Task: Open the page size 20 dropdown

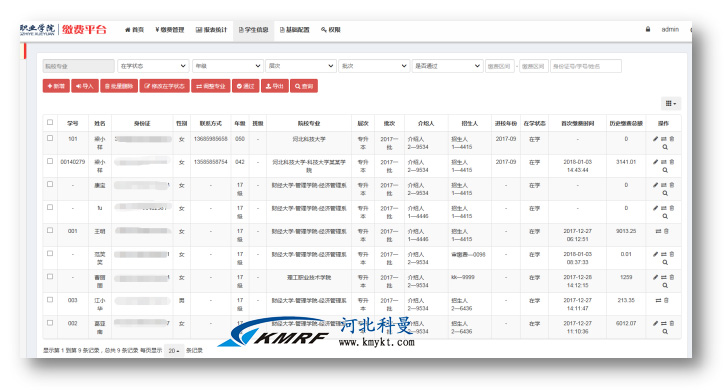Action: 174,351
